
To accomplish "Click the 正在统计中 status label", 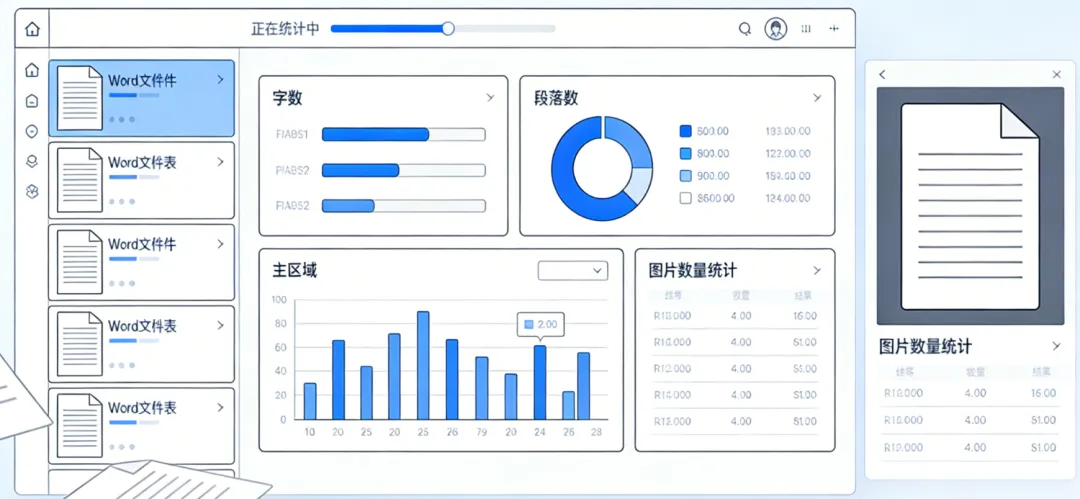I will click(x=285, y=29).
